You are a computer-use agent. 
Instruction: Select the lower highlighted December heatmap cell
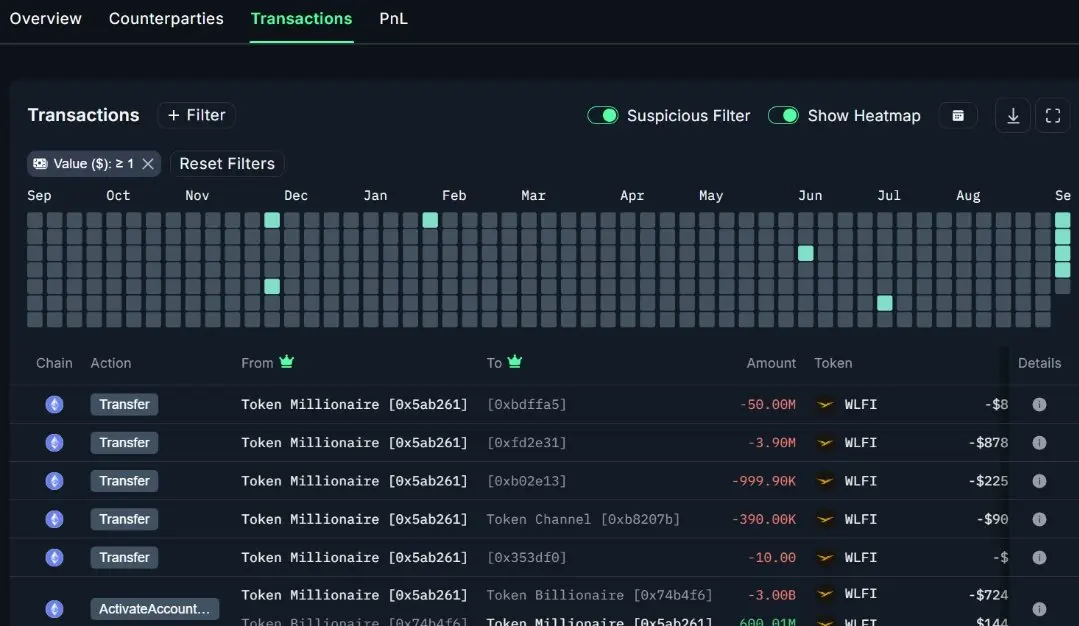point(272,286)
